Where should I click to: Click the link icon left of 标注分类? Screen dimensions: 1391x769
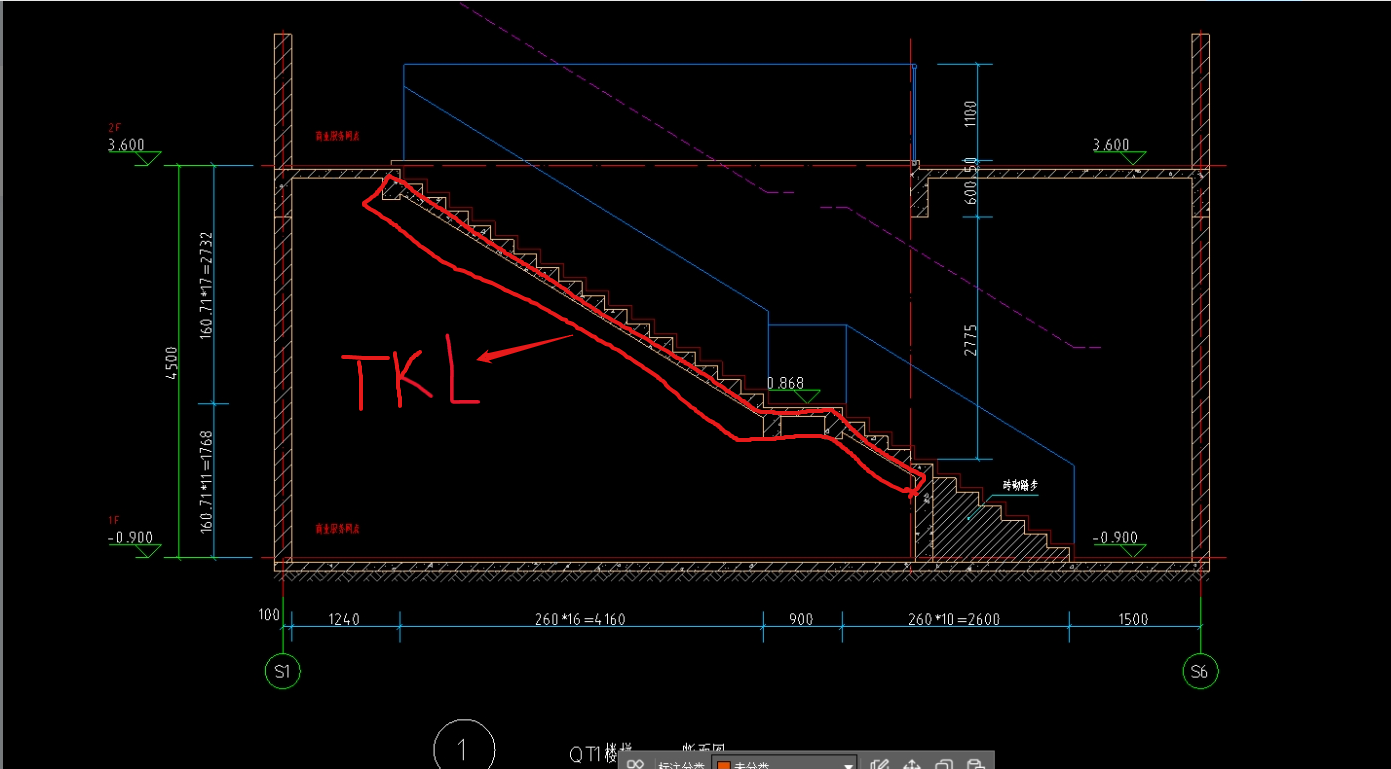635,765
